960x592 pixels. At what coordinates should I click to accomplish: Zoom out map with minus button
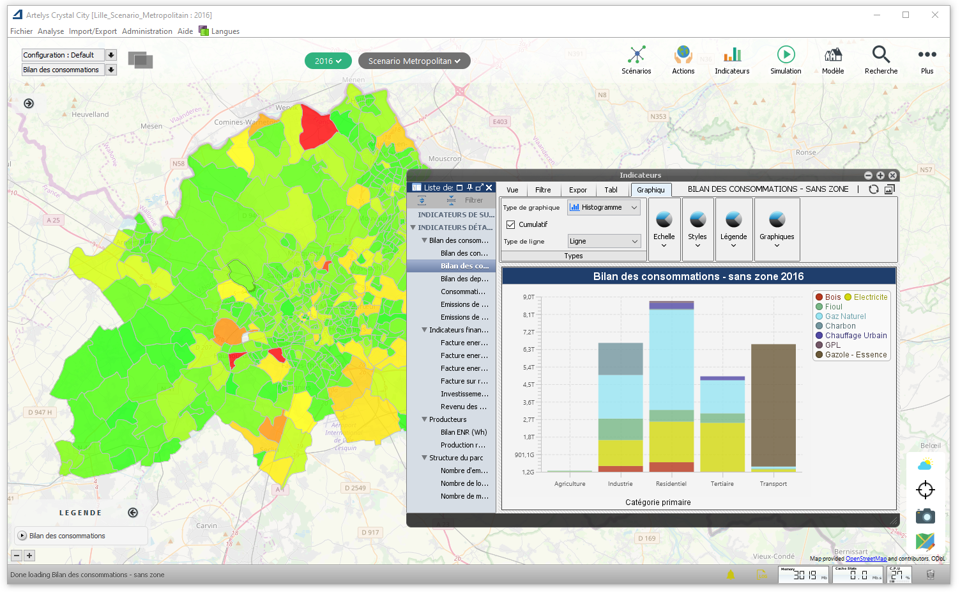tap(17, 555)
